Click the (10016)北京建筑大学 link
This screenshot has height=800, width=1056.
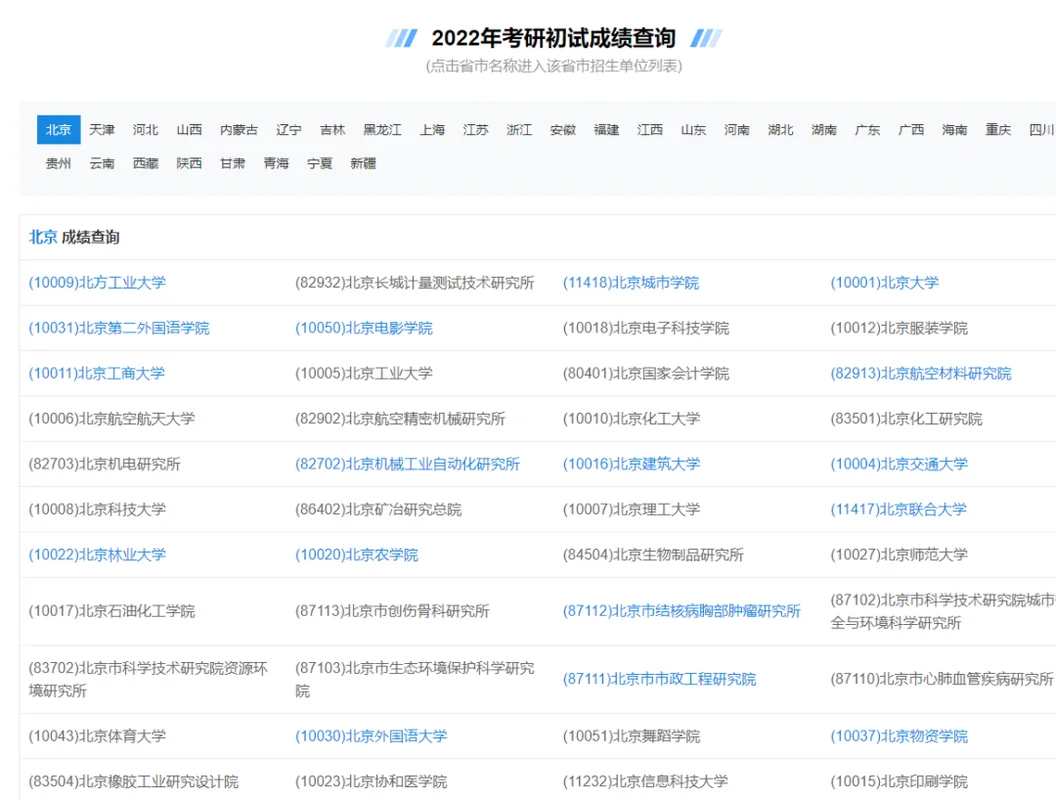pyautogui.click(x=631, y=464)
